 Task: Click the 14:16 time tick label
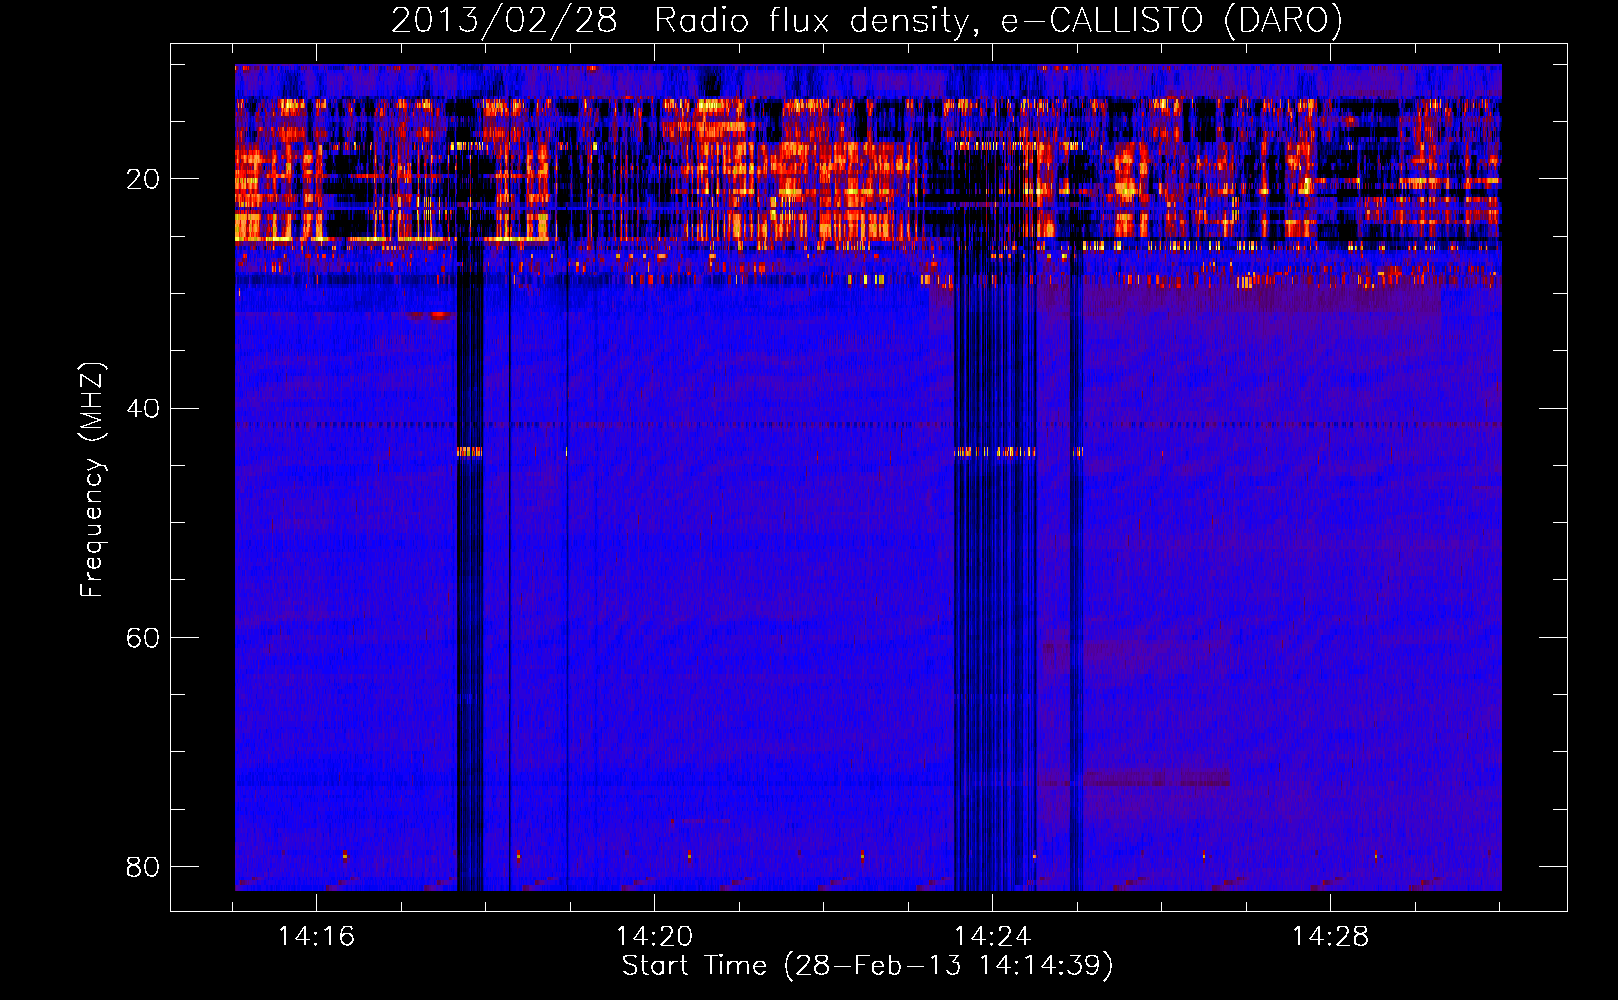click(x=316, y=936)
